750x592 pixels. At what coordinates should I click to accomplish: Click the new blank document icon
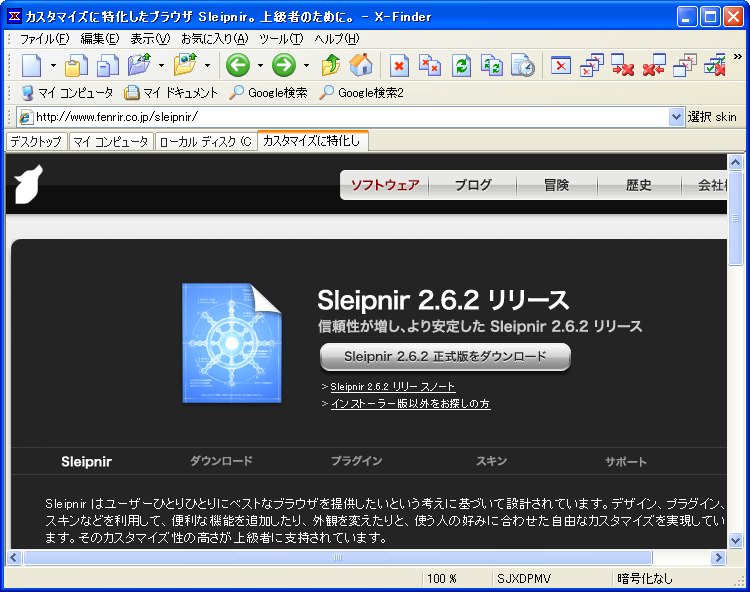click(x=32, y=66)
